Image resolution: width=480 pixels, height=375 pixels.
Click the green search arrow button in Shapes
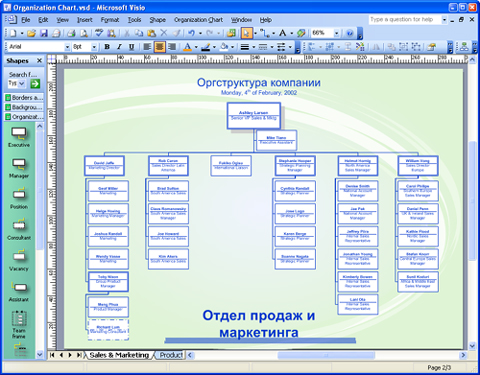(35, 84)
